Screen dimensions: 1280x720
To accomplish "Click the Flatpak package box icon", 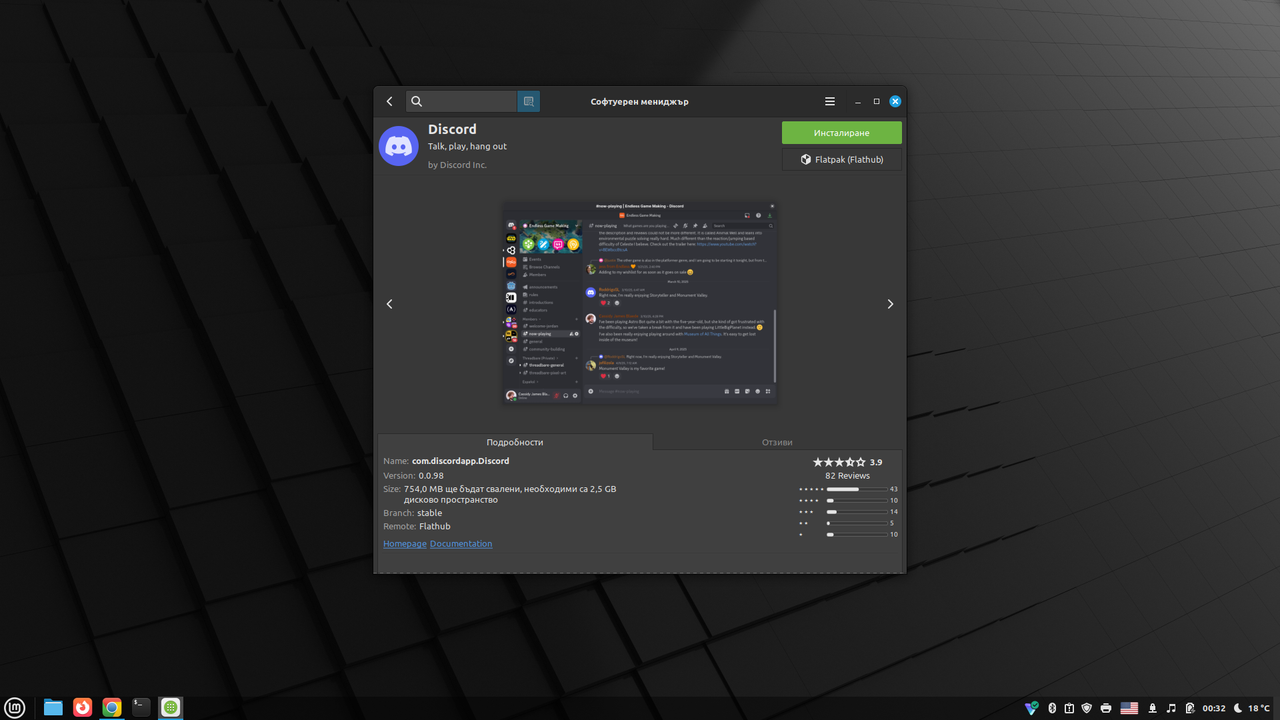I will pyautogui.click(x=806, y=160).
